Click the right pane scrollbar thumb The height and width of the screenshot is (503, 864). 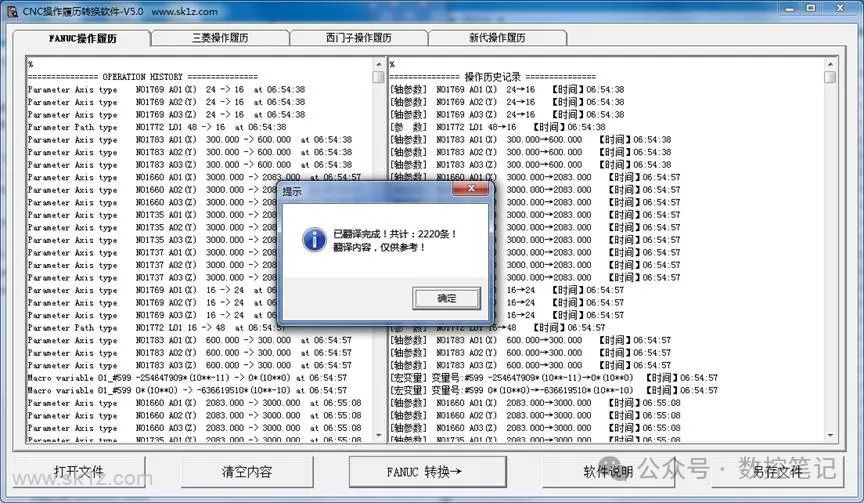[x=830, y=77]
